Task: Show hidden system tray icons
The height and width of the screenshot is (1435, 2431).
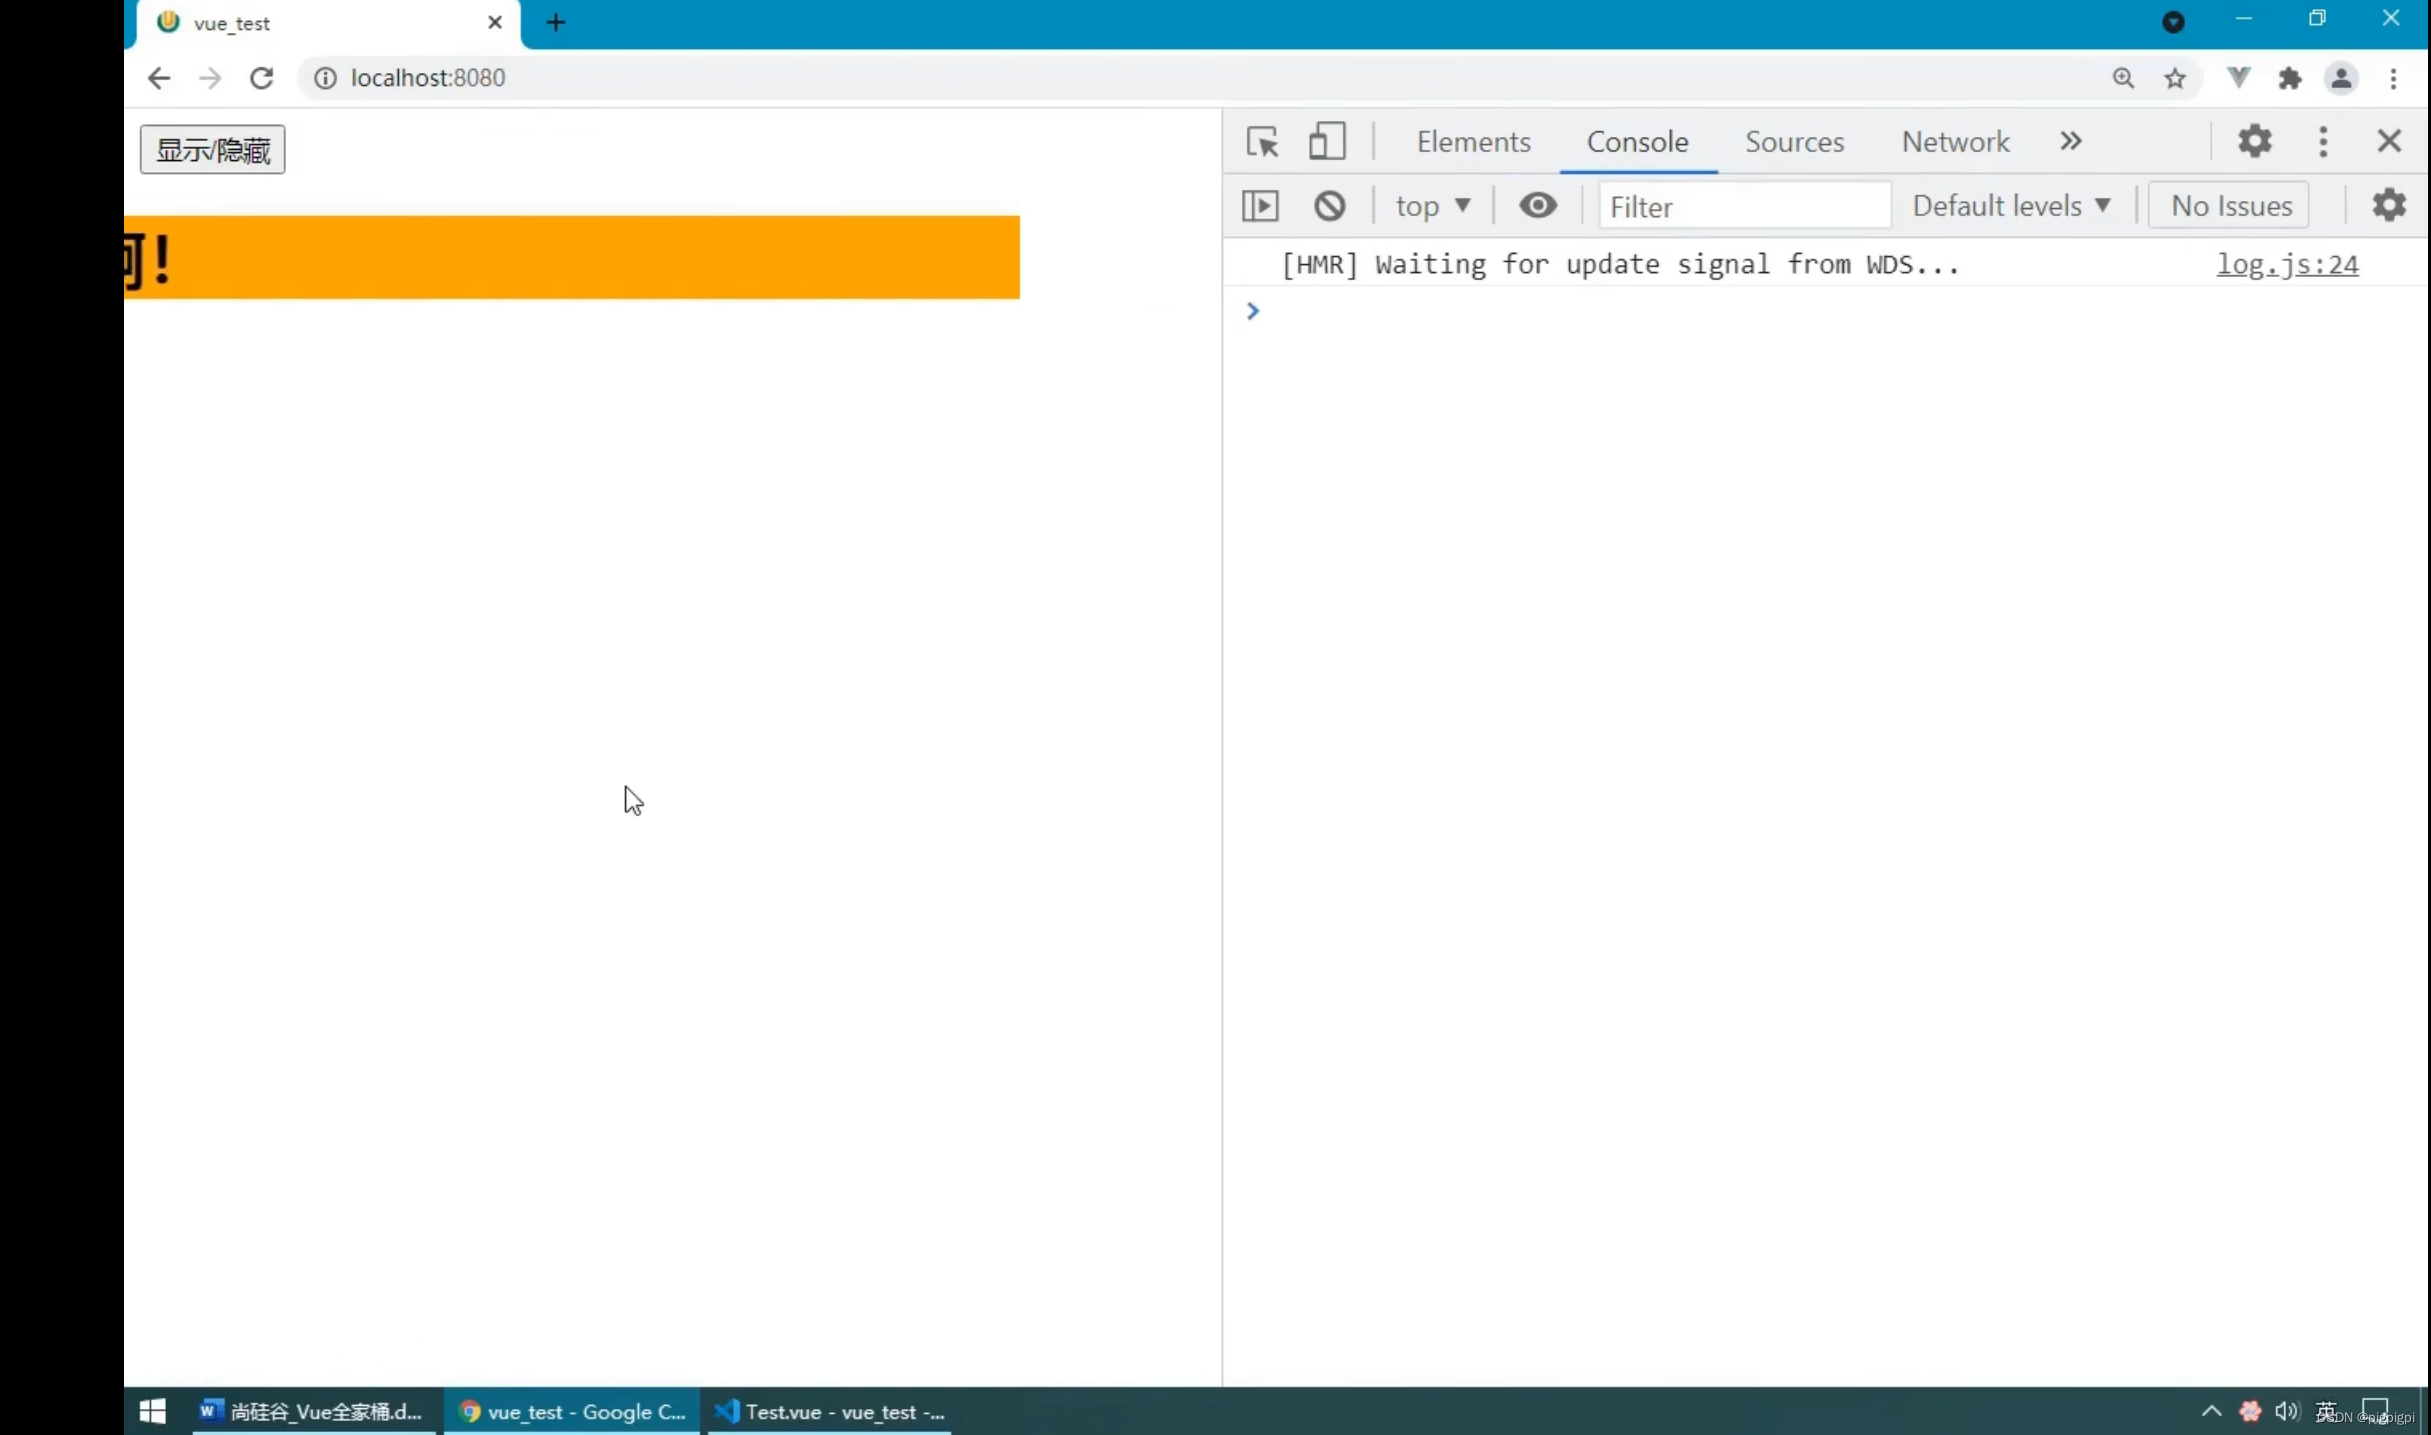Action: point(2211,1411)
